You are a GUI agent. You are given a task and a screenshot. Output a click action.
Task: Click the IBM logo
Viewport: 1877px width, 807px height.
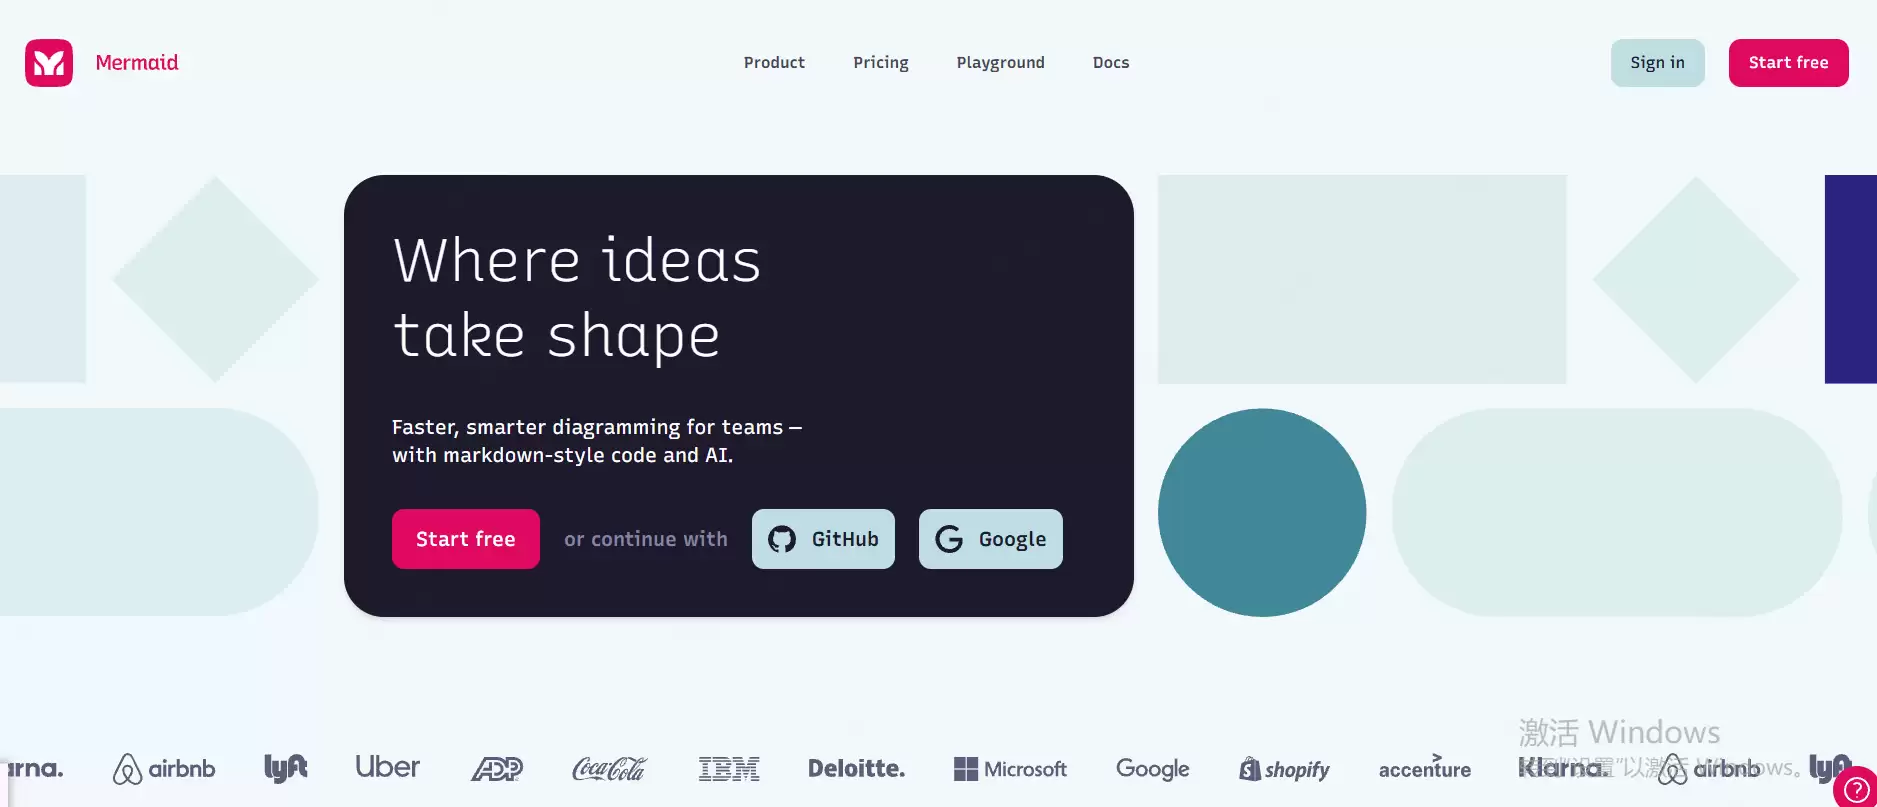729,769
